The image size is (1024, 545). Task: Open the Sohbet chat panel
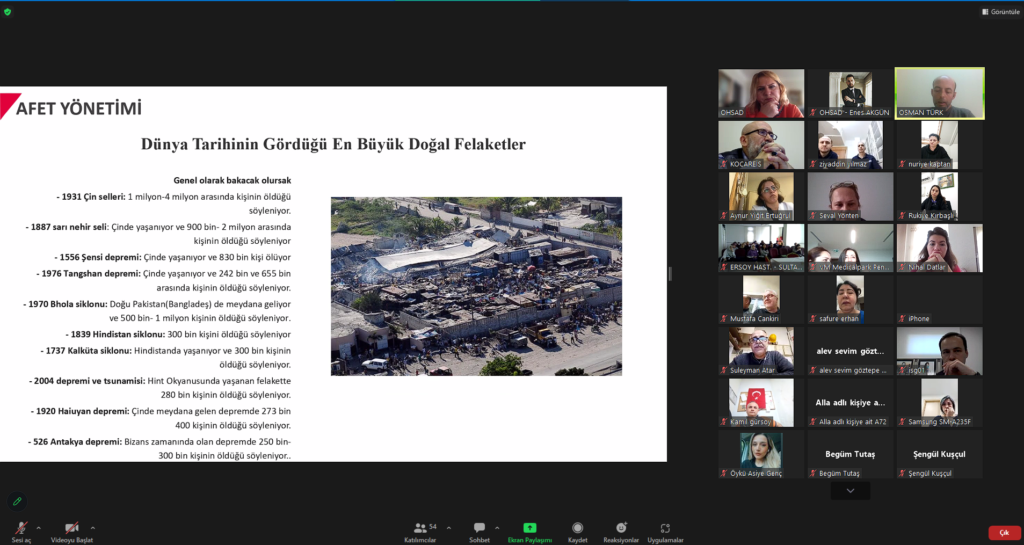479,528
